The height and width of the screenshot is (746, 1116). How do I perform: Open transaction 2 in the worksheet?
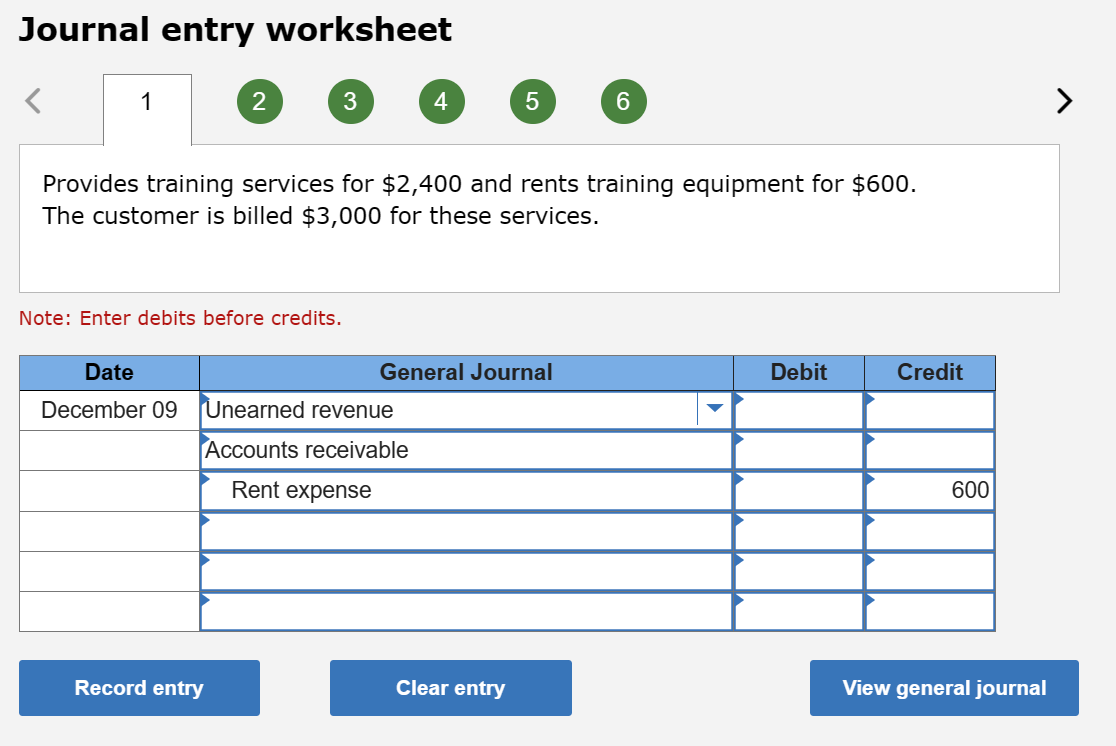tap(259, 101)
